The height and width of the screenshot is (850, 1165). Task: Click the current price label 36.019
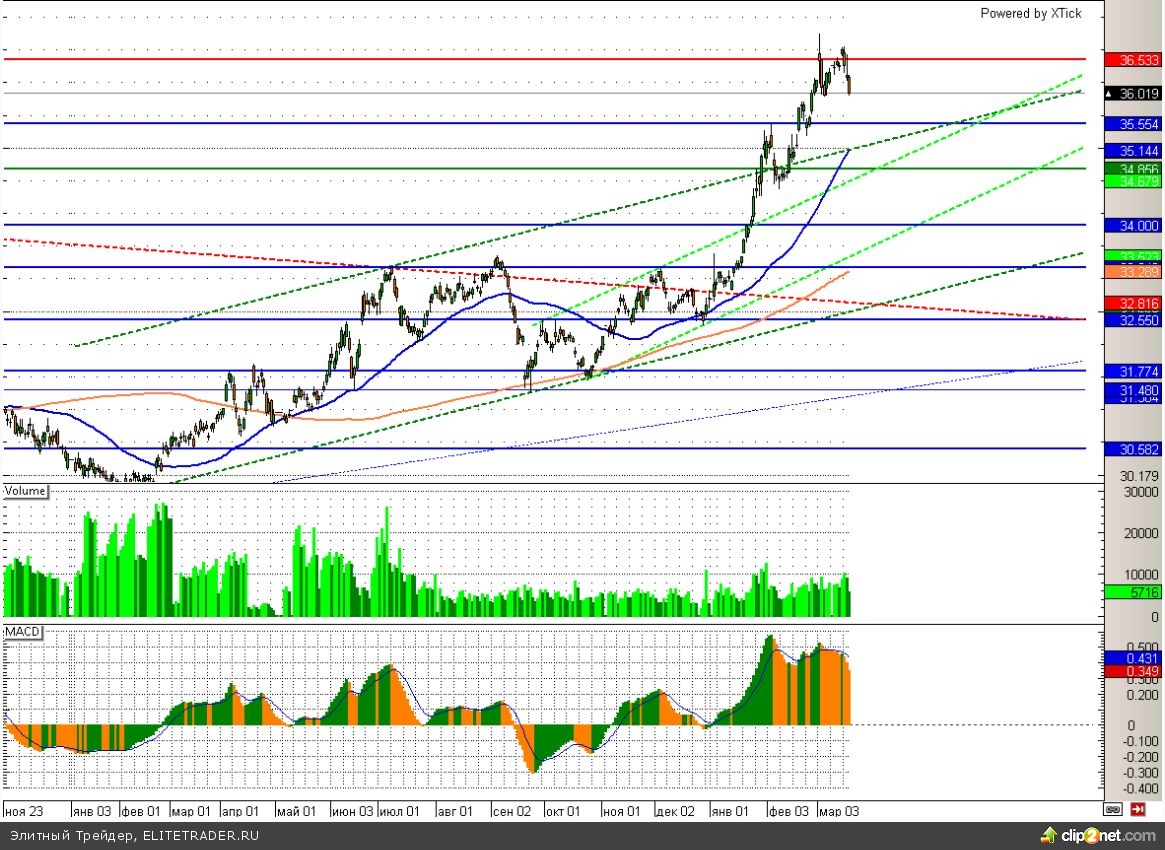tap(1132, 94)
